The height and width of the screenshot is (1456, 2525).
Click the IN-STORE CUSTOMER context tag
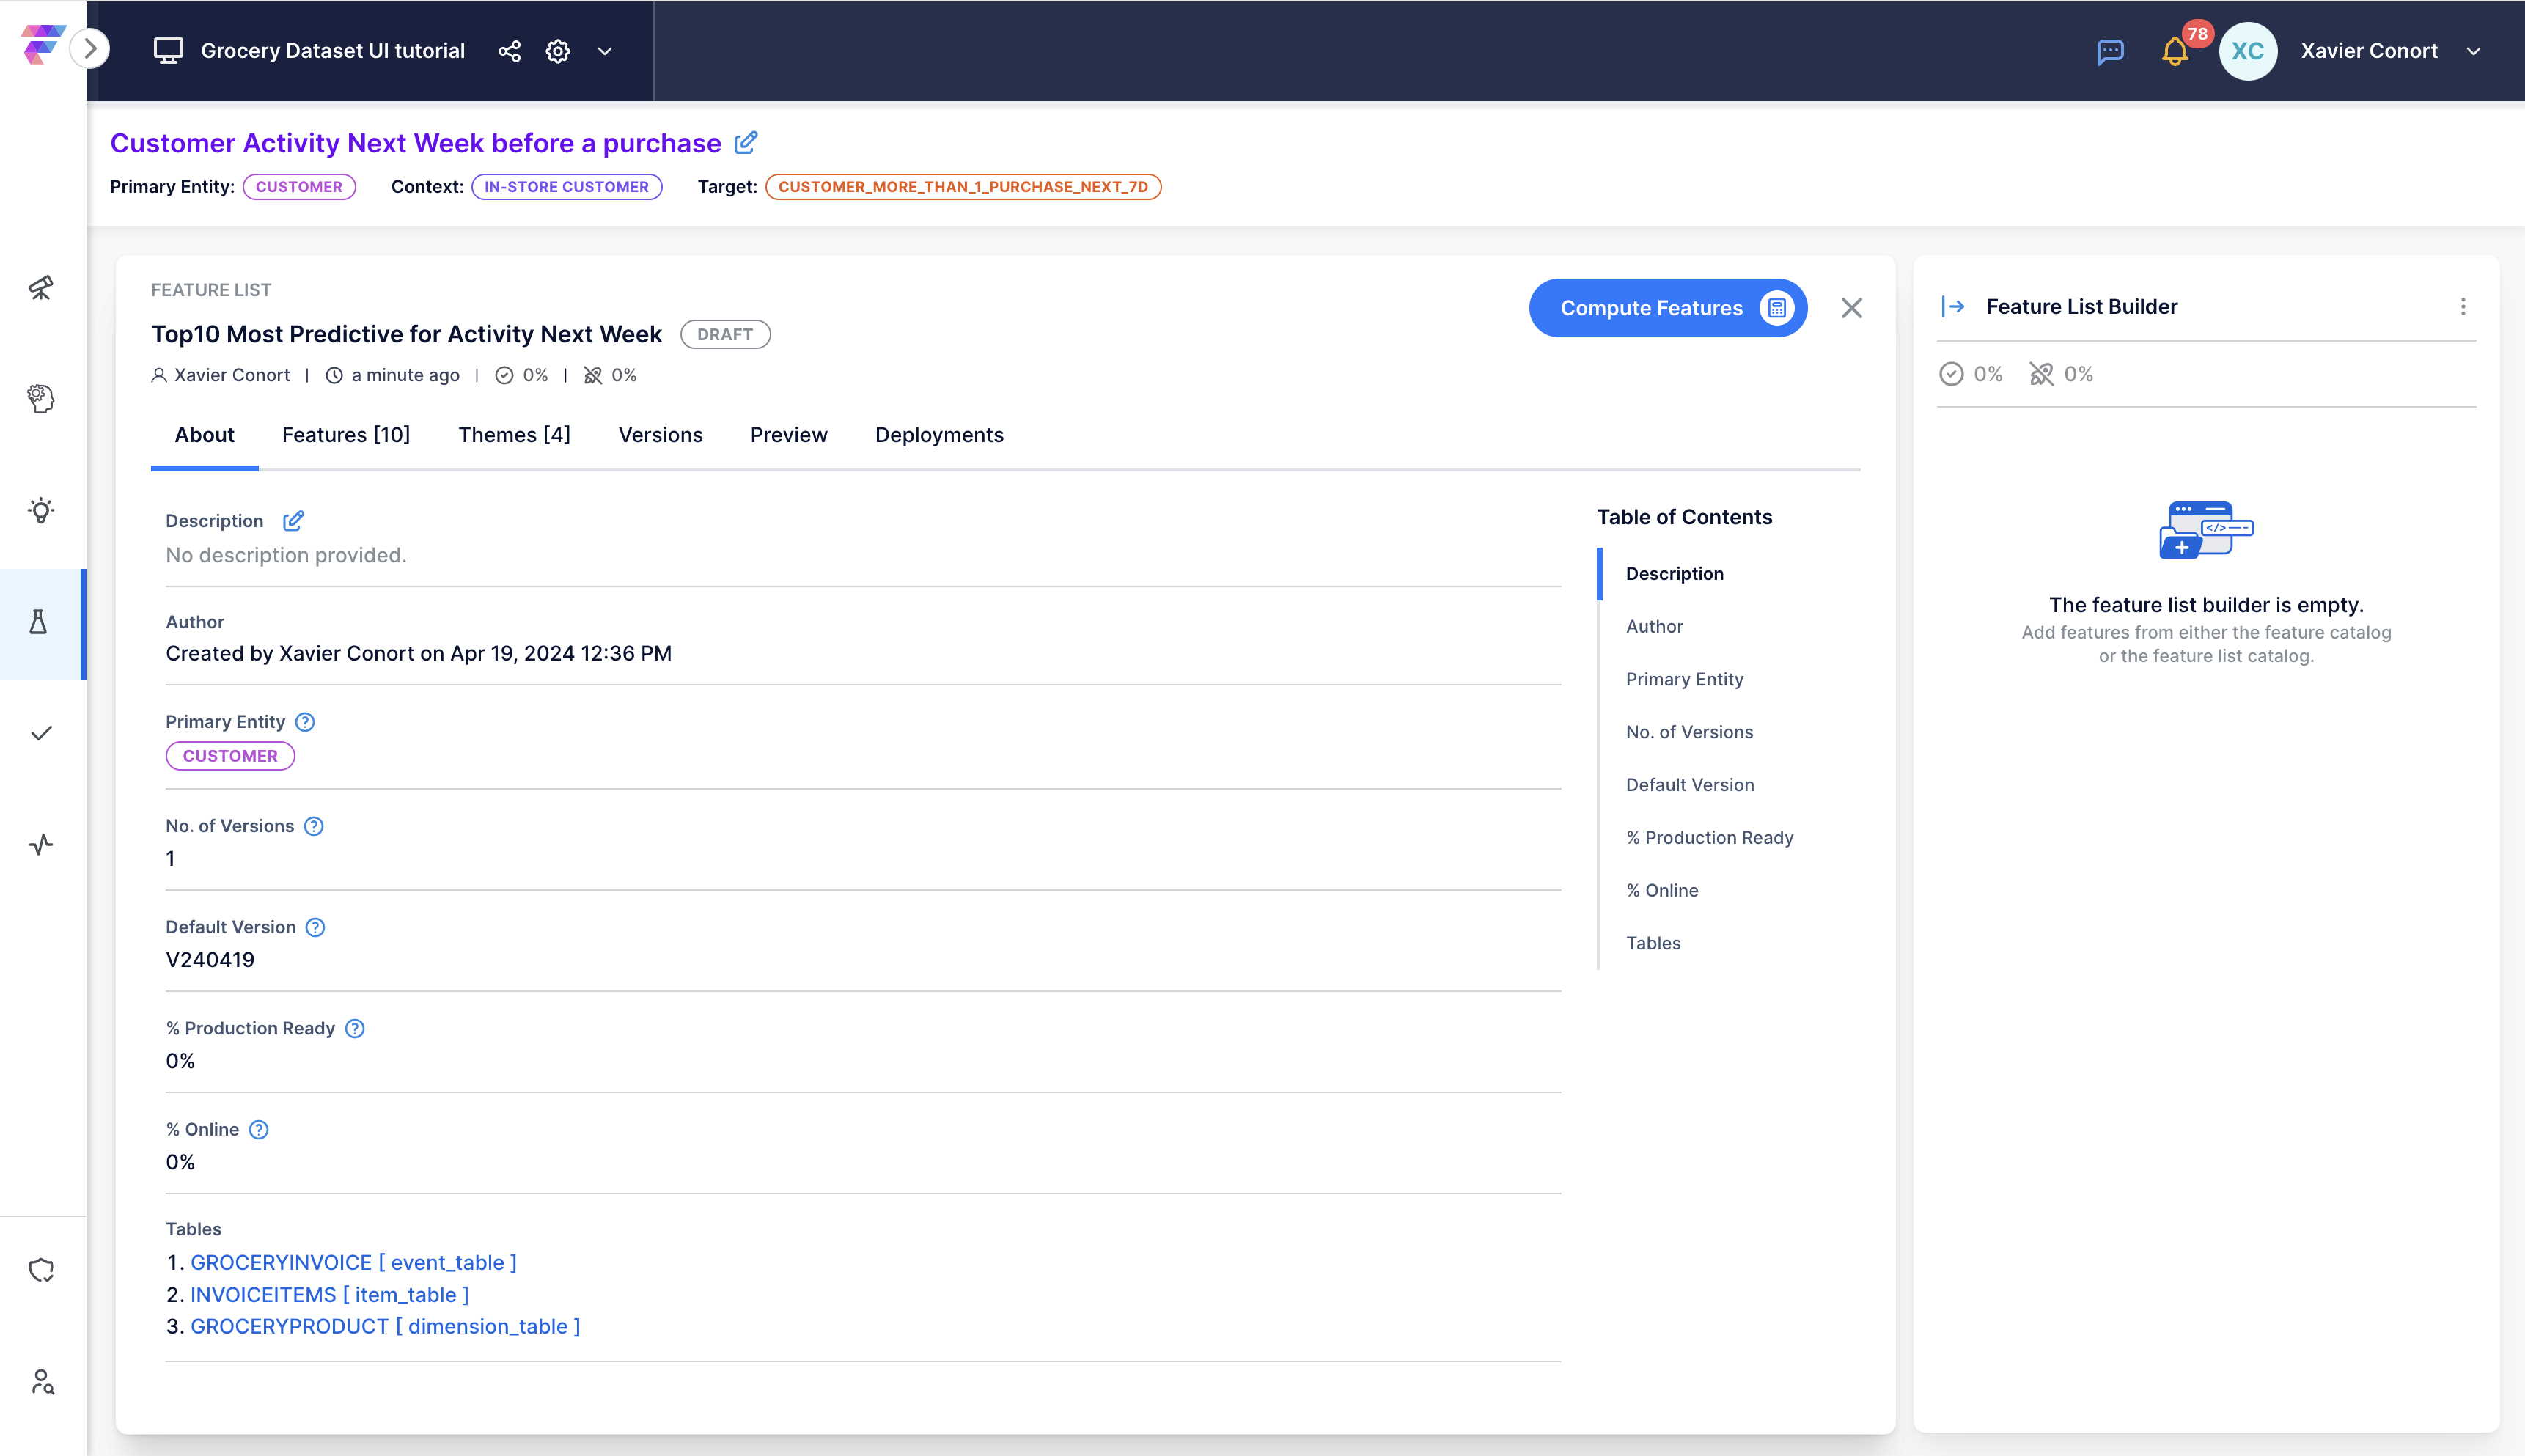pyautogui.click(x=566, y=186)
